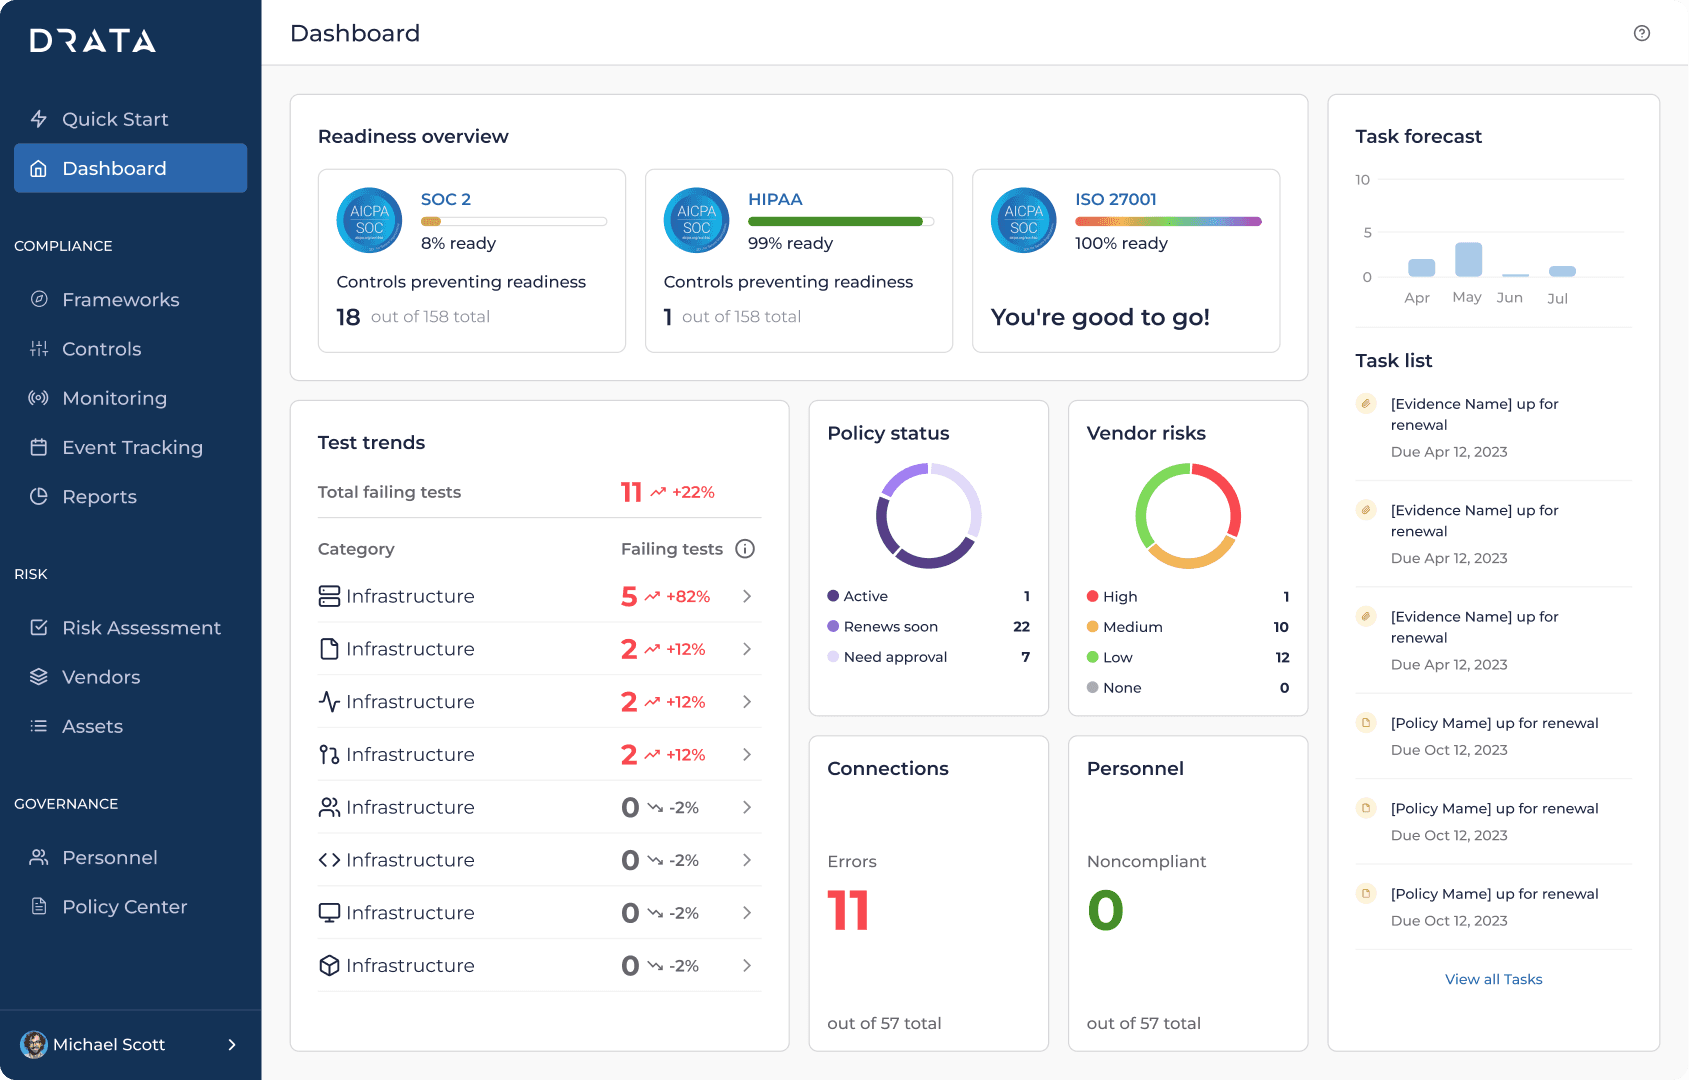Open the HIPAA framework link
This screenshot has width=1689, height=1080.
(x=775, y=199)
